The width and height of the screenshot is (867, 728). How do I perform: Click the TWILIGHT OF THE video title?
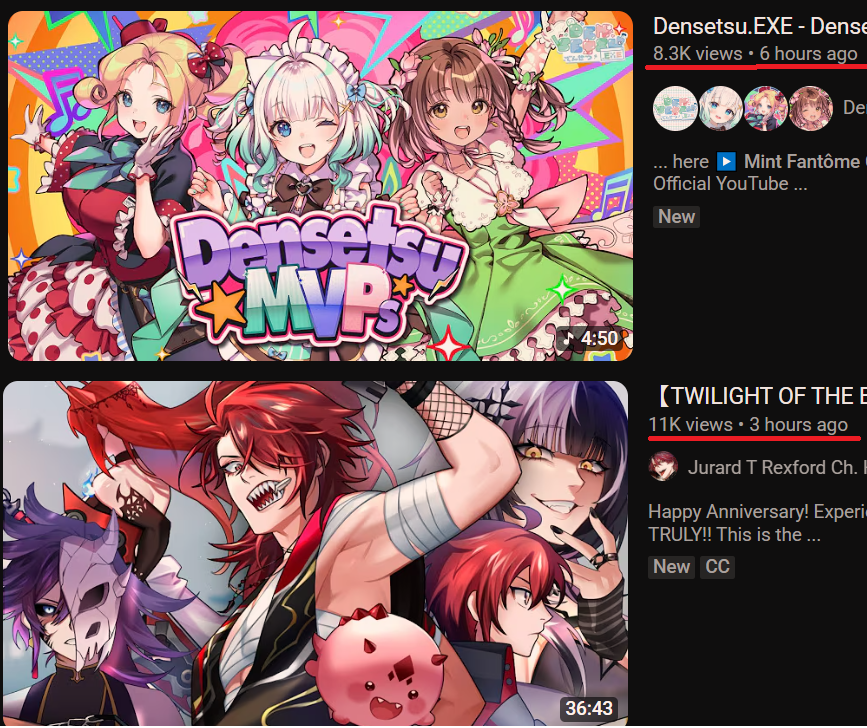[762, 396]
